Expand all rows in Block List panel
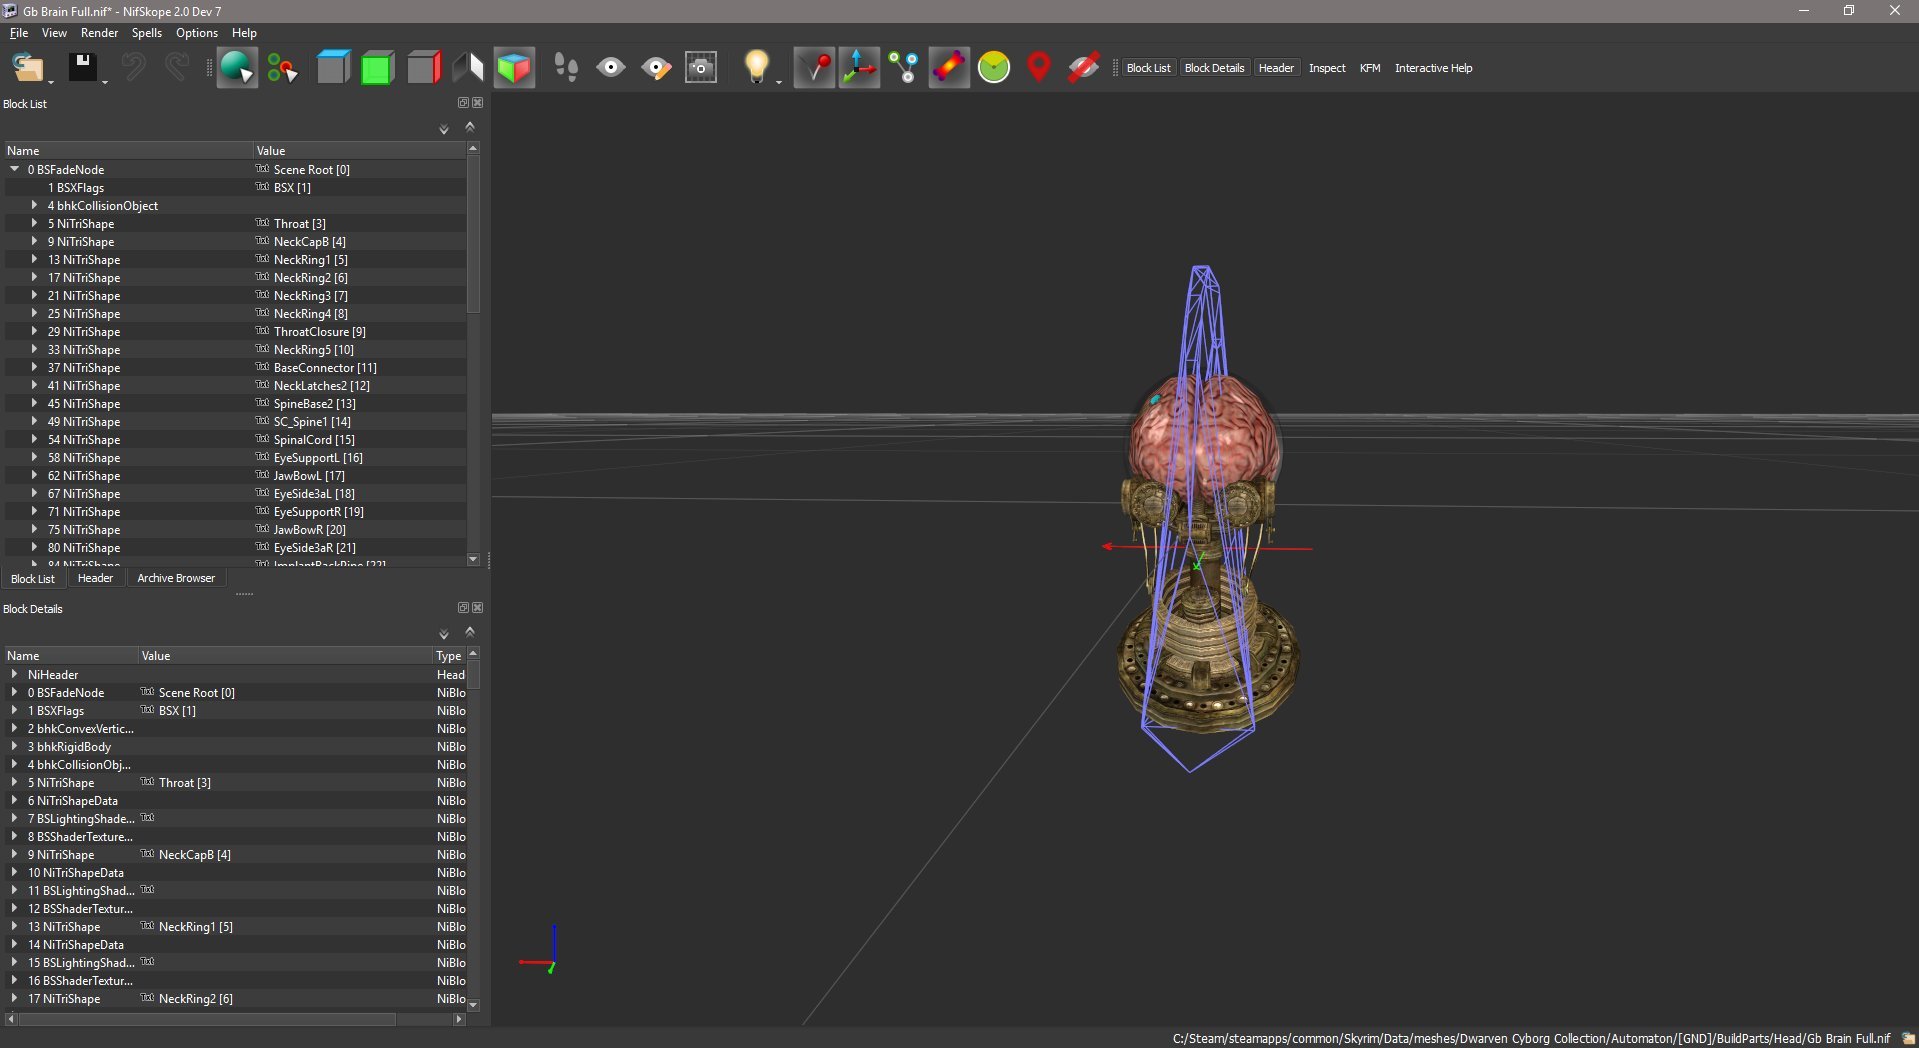Viewport: 1919px width, 1048px height. click(444, 129)
